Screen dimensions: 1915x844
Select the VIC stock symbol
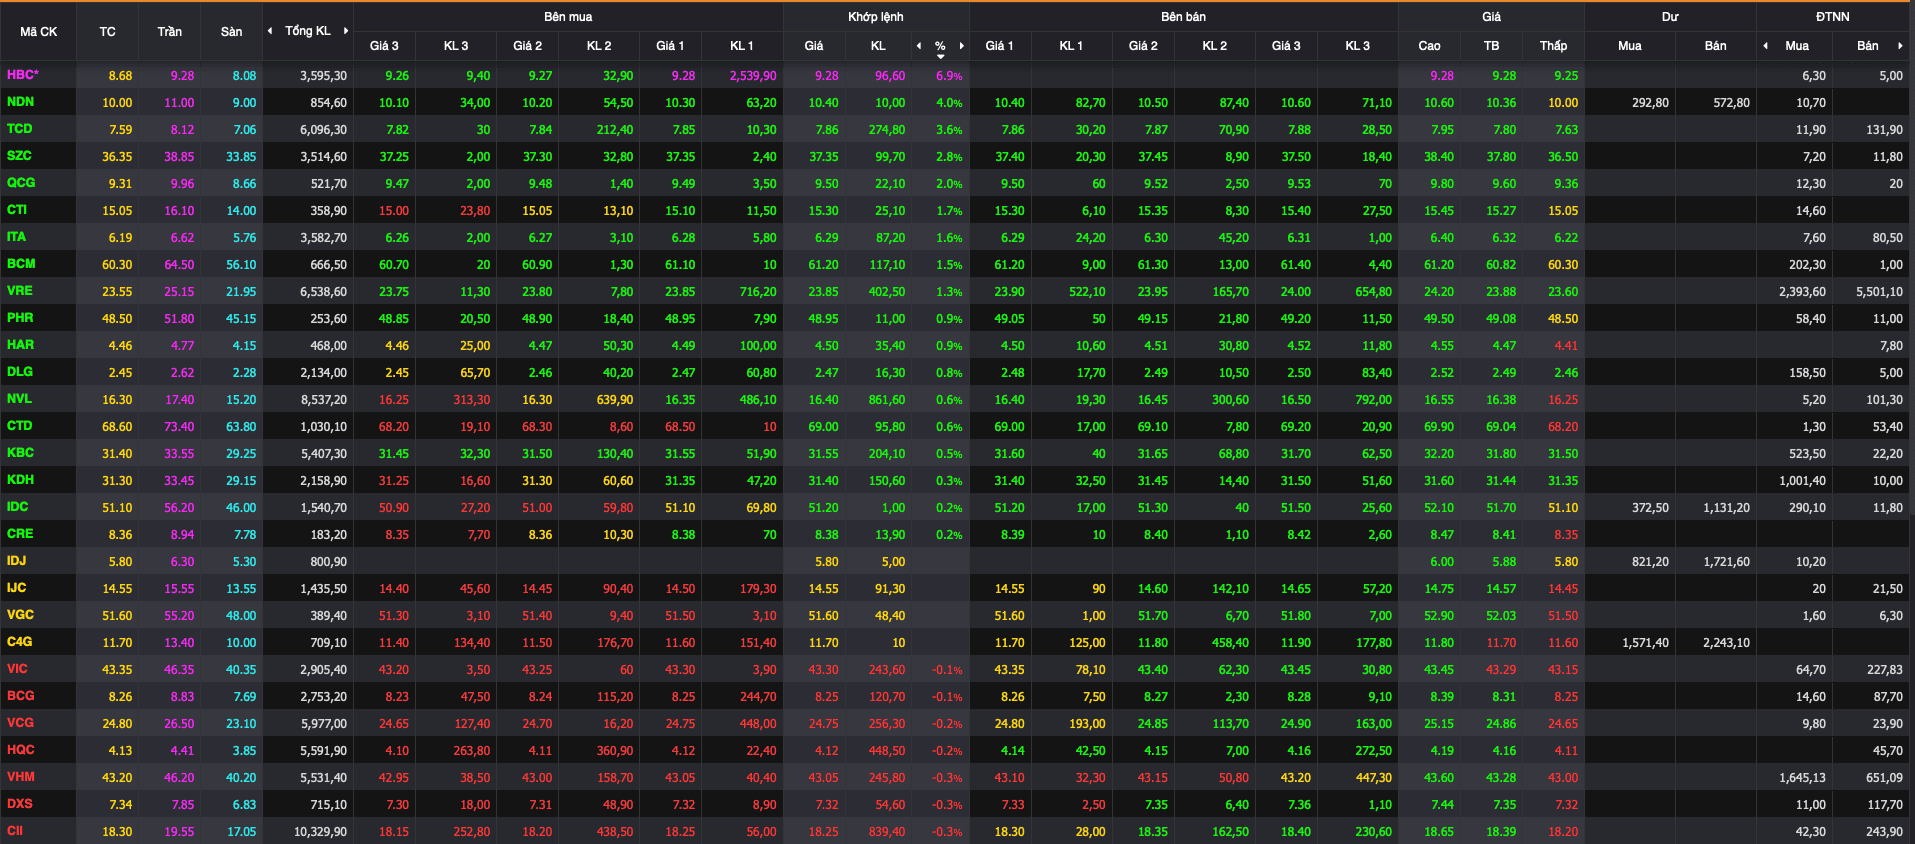[x=17, y=669]
